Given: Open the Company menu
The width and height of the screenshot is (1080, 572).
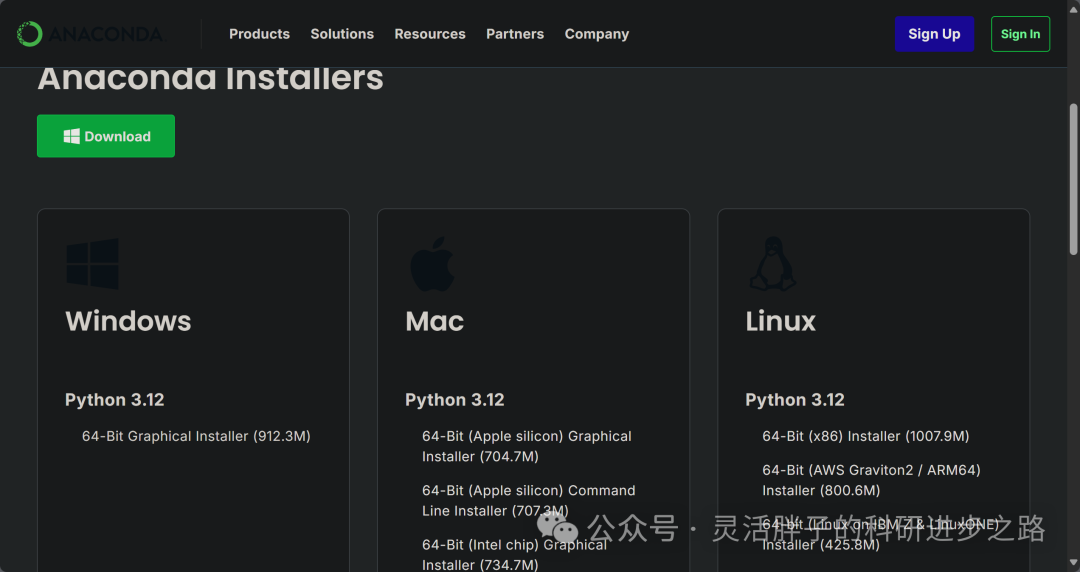Looking at the screenshot, I should tap(596, 34).
